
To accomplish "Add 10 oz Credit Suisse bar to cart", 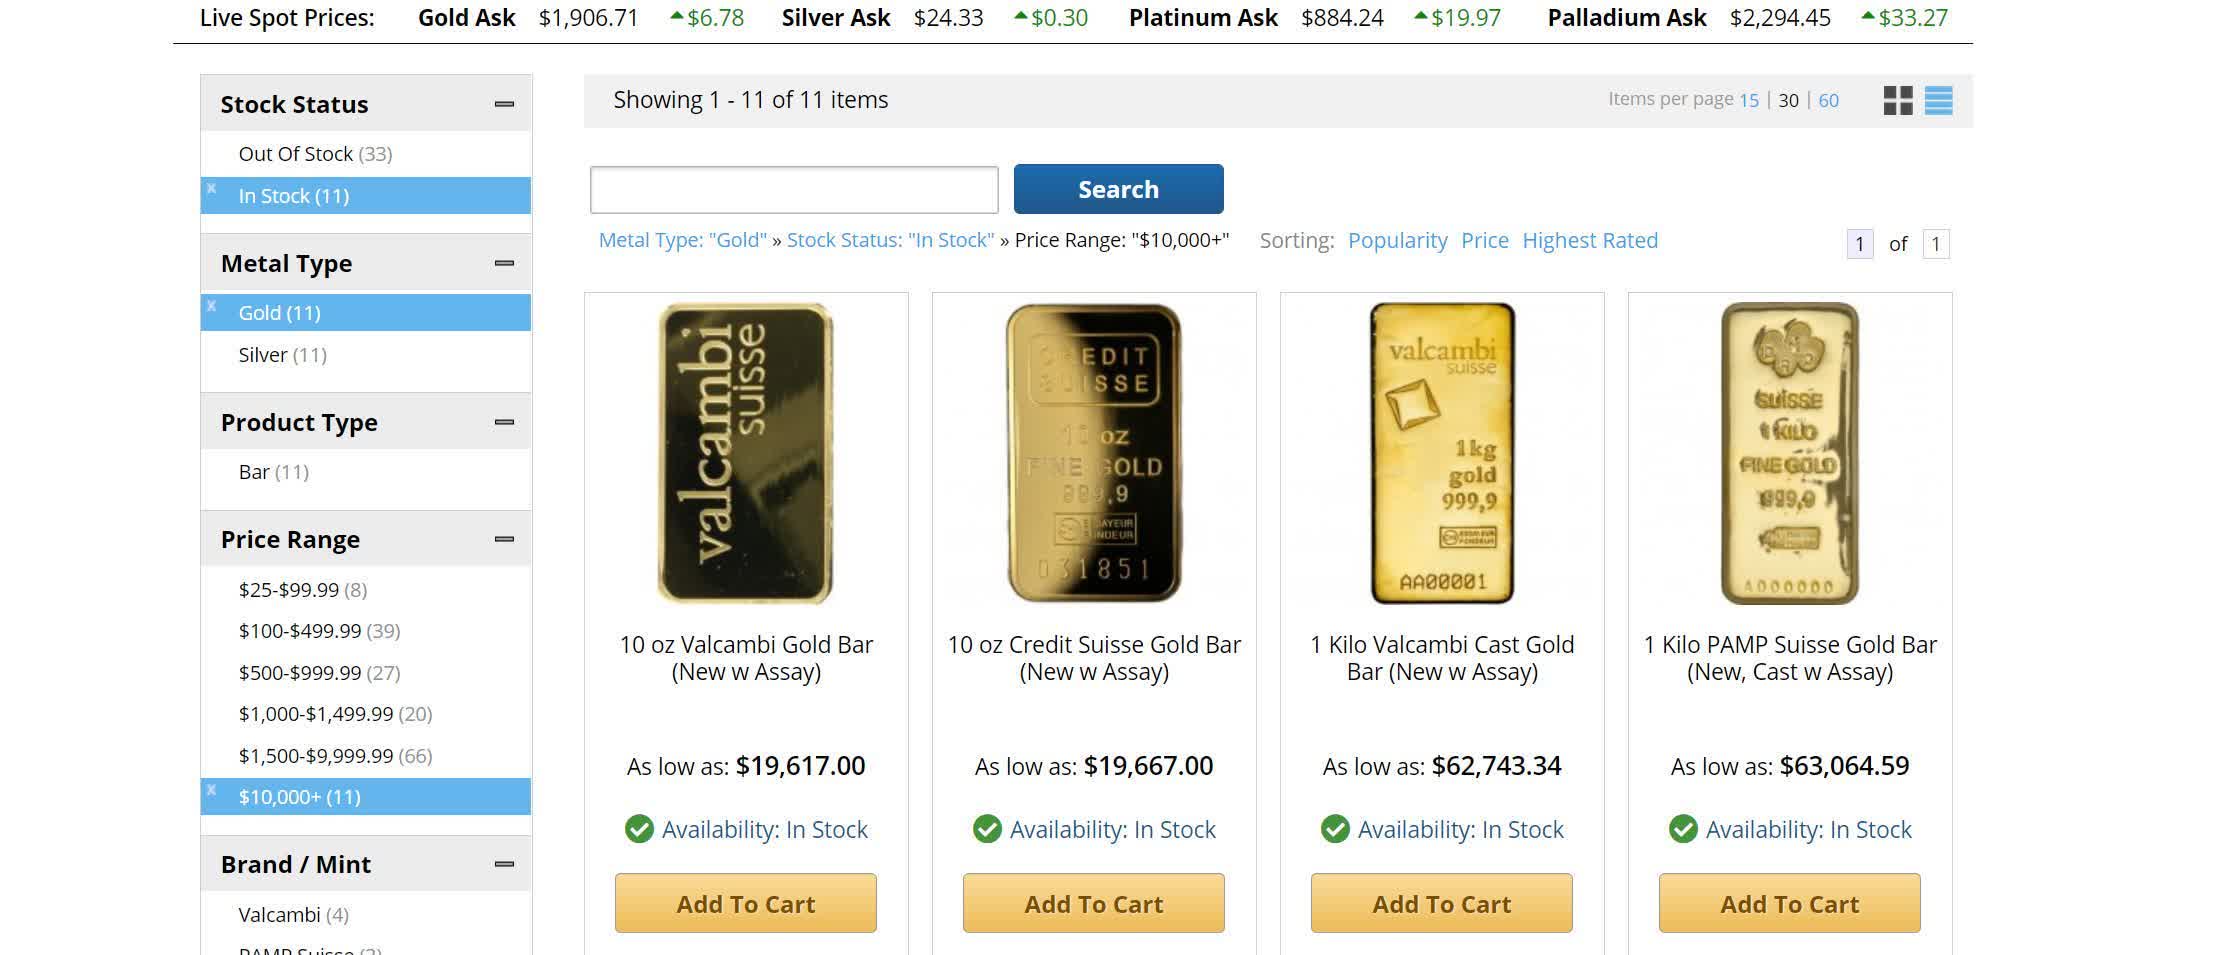I will 1093,904.
